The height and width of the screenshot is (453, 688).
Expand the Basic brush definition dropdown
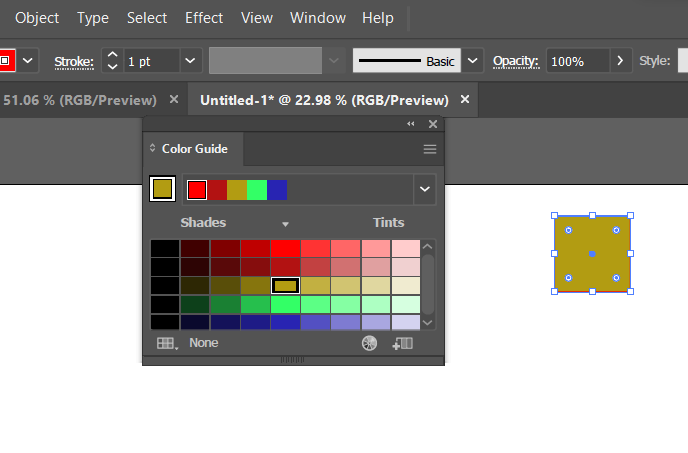pos(472,61)
